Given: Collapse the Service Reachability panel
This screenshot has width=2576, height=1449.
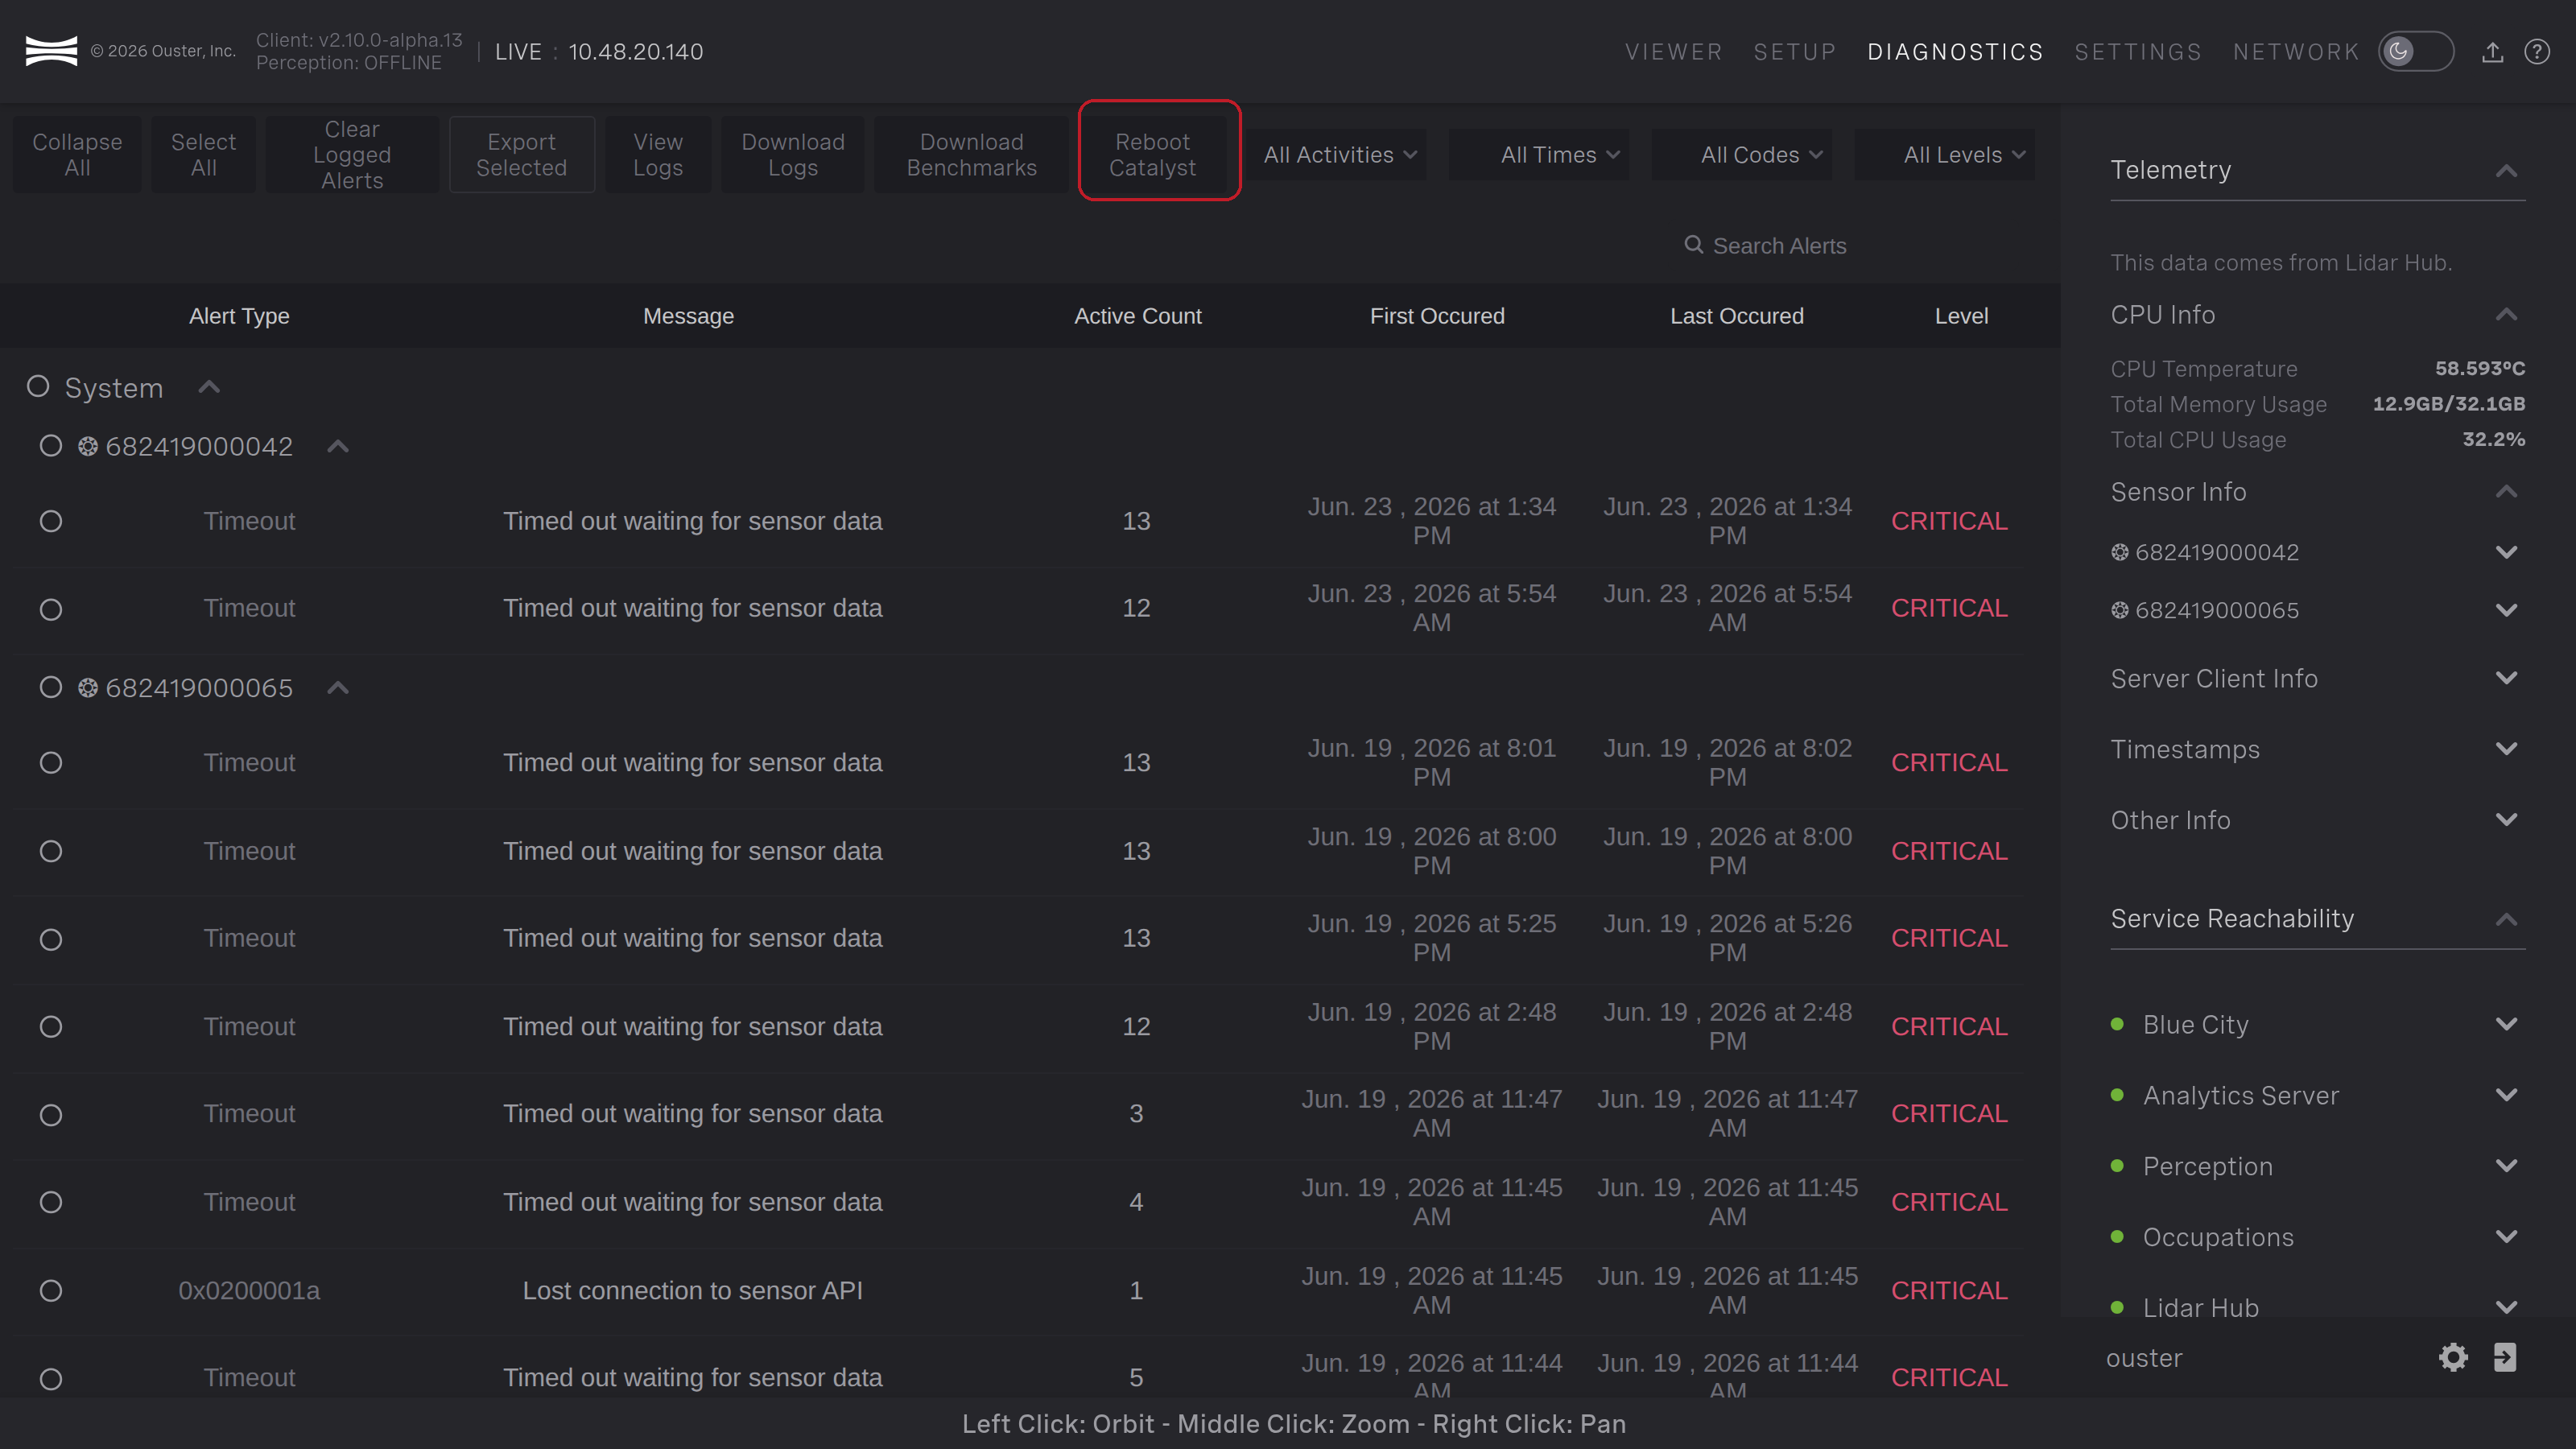Looking at the screenshot, I should click(x=2506, y=919).
